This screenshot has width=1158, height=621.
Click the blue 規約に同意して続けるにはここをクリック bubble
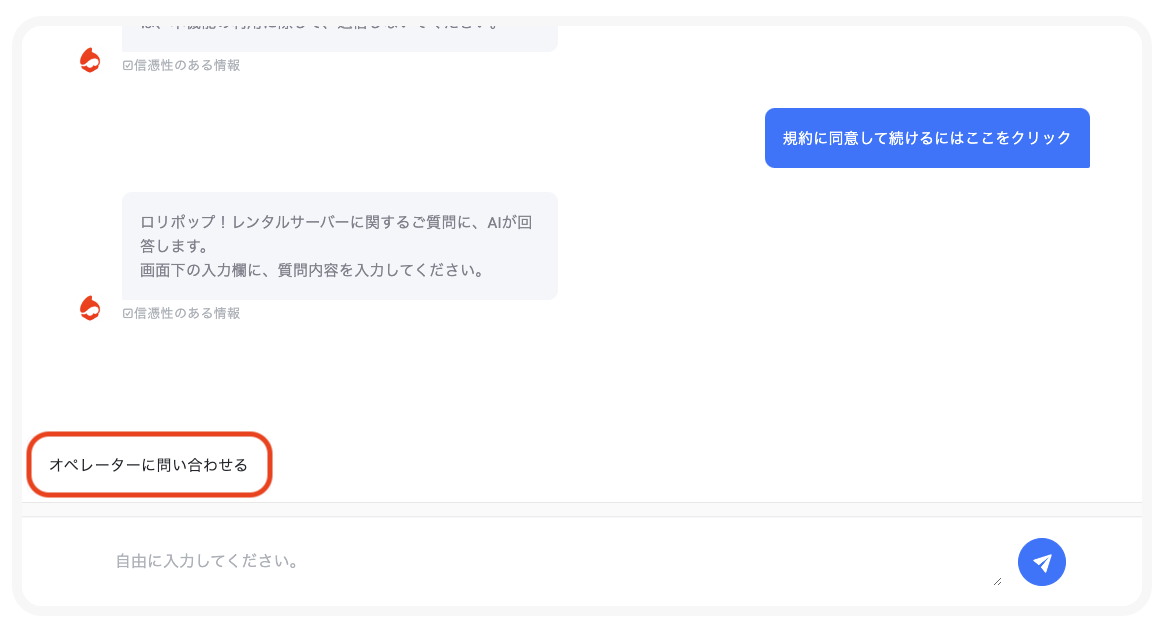[x=927, y=138]
